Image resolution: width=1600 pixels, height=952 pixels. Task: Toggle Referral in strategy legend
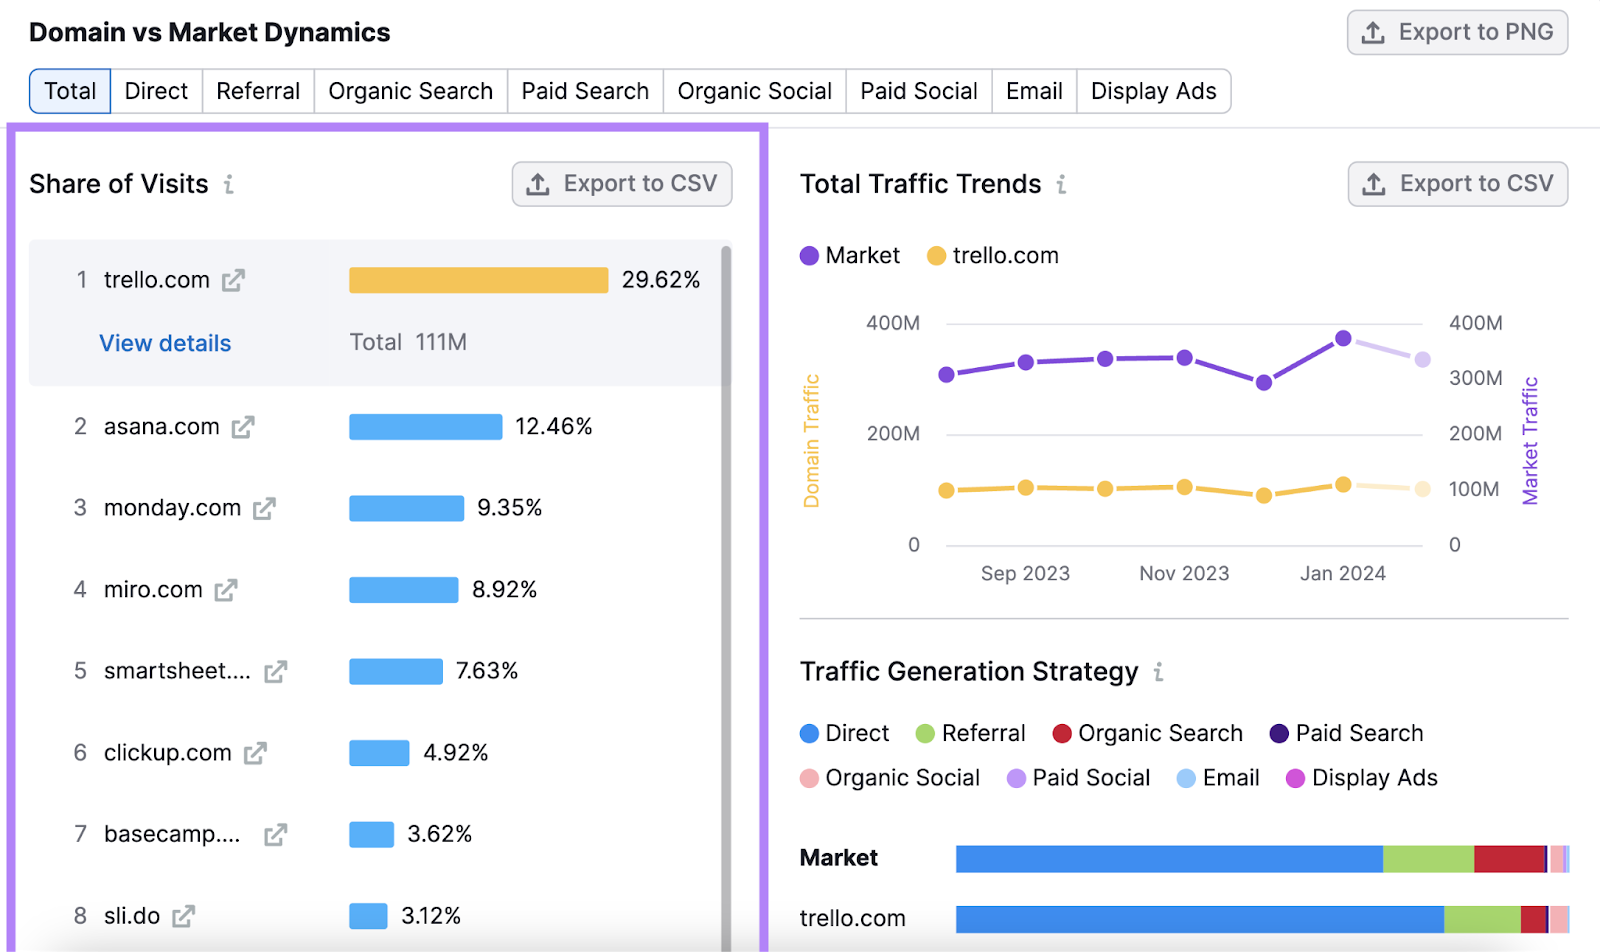971,734
